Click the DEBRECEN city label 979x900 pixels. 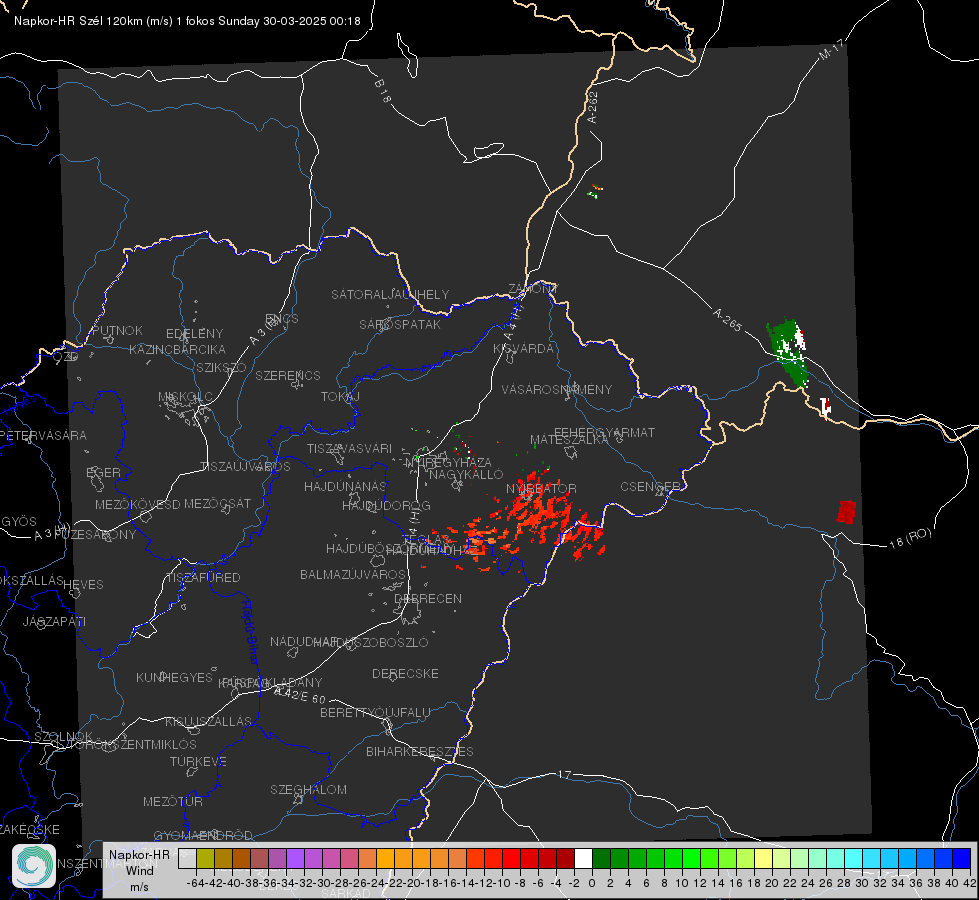click(x=428, y=598)
